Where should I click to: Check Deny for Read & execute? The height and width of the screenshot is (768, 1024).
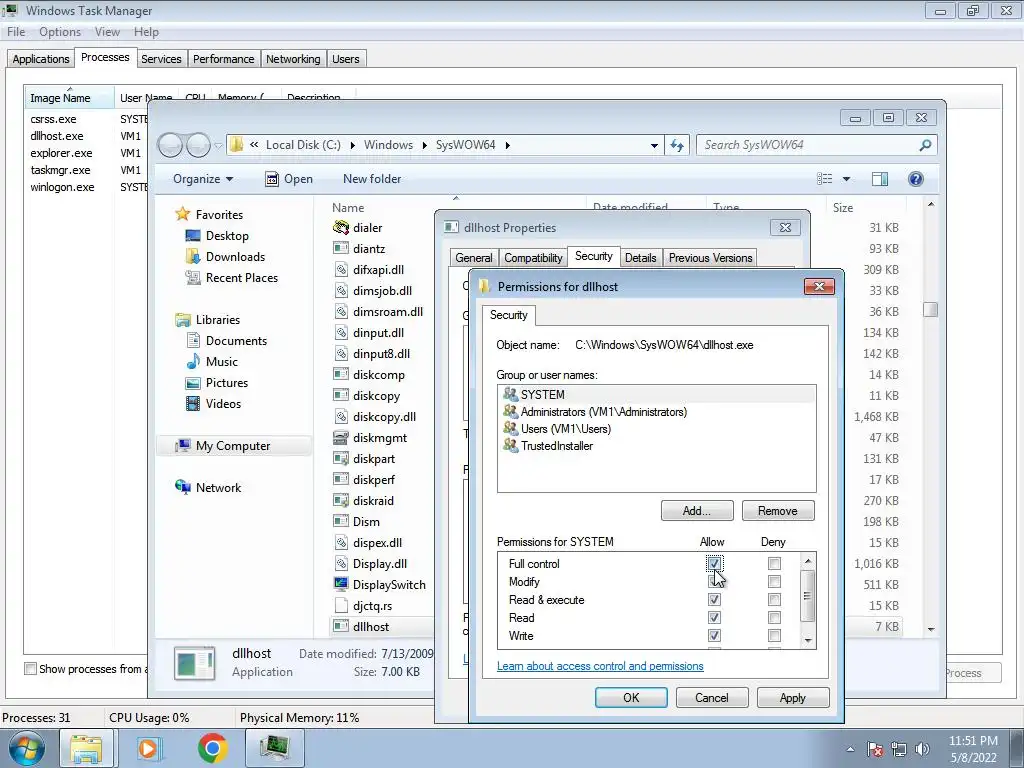[774, 600]
